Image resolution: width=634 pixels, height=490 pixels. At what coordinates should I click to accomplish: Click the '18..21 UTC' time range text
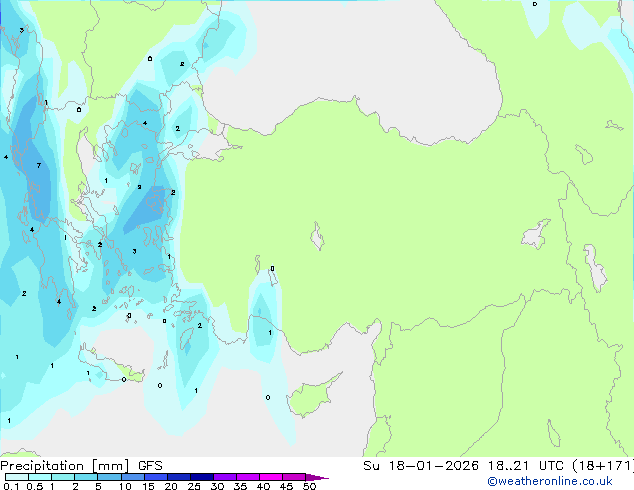[525, 466]
